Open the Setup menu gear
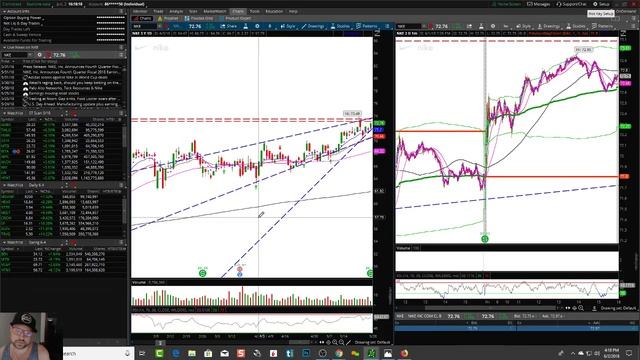640x360 pixels. [x=601, y=4]
